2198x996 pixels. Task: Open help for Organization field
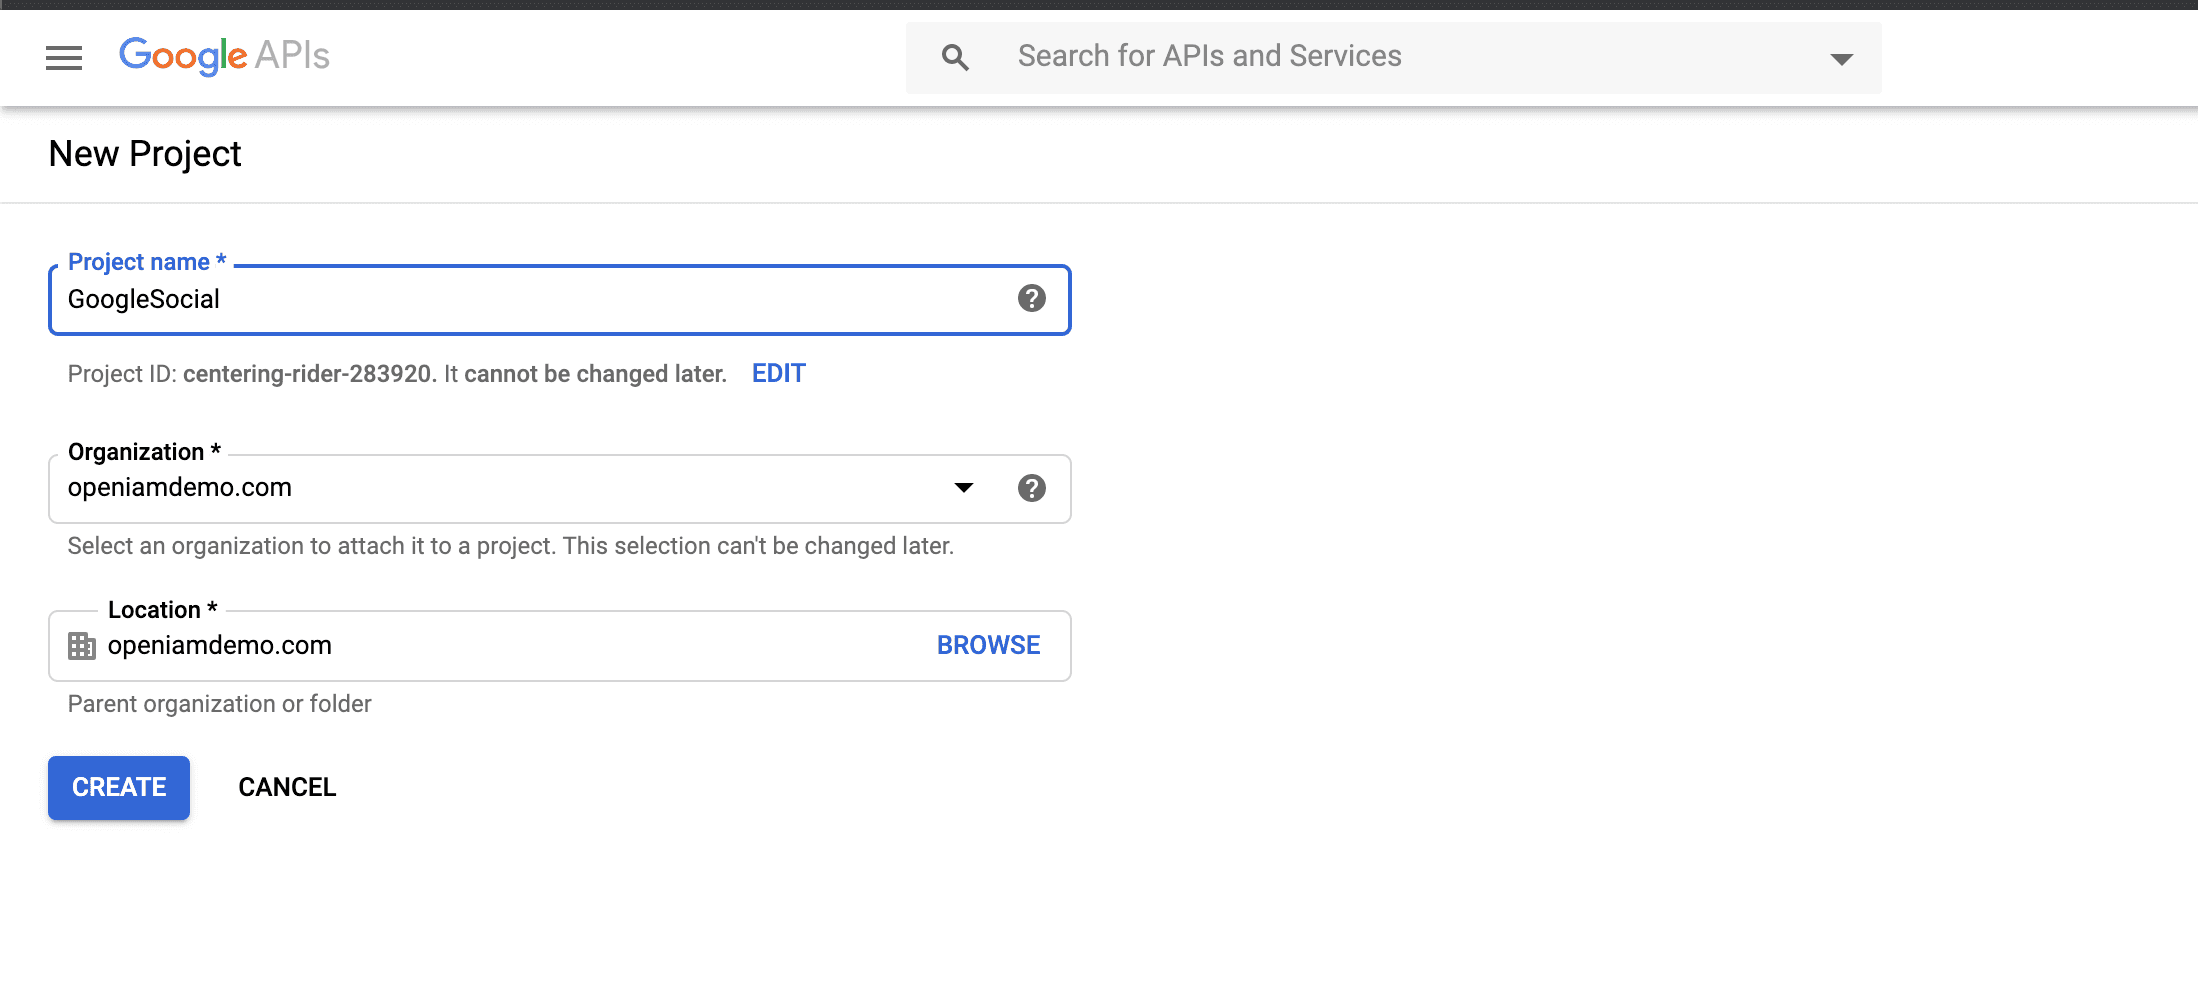click(x=1031, y=488)
